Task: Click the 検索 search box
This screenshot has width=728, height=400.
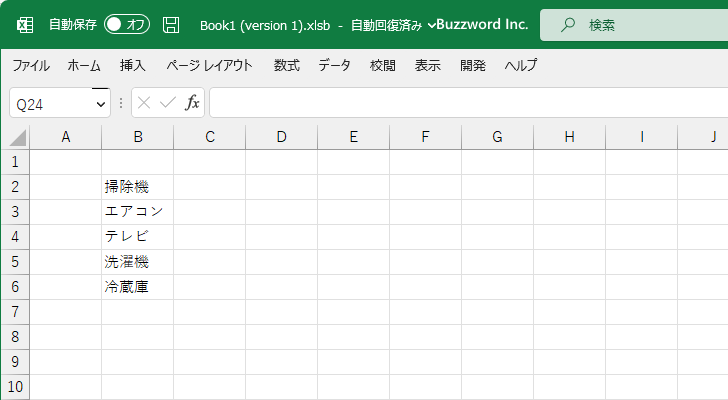Action: pyautogui.click(x=634, y=25)
